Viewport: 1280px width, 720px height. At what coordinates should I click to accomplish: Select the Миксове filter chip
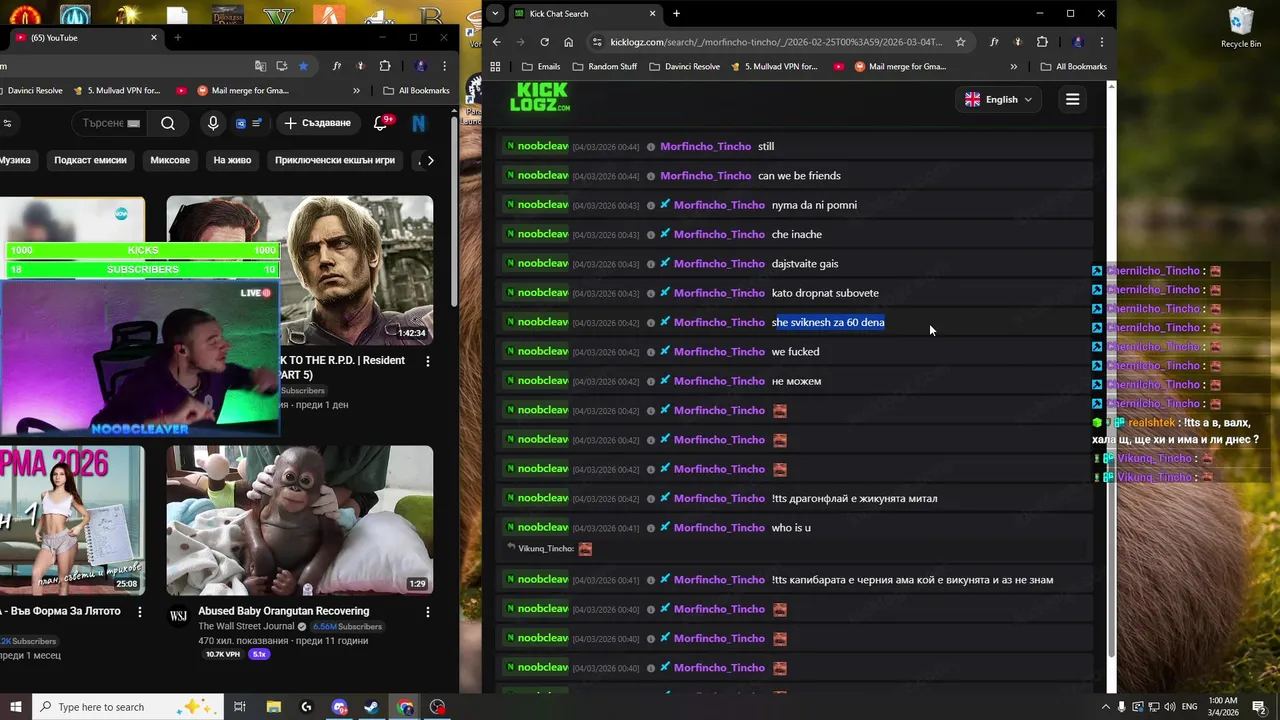point(170,160)
